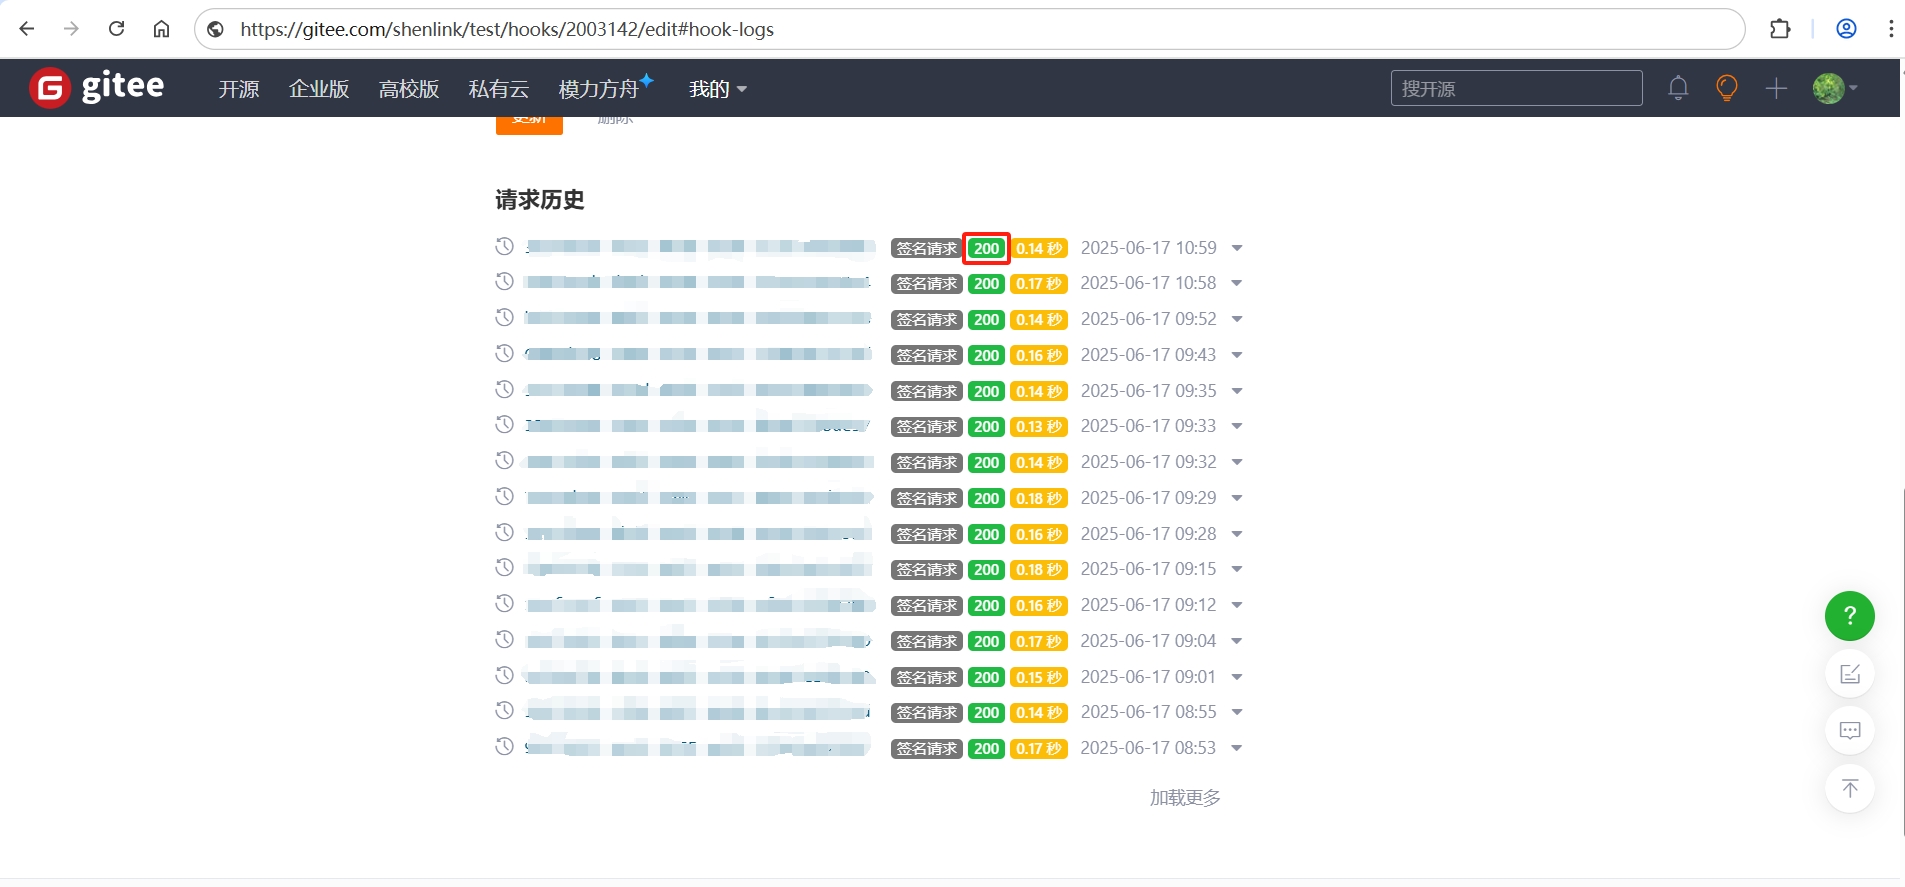Open the browser profile icon
This screenshot has width=1905, height=887.
(x=1847, y=29)
